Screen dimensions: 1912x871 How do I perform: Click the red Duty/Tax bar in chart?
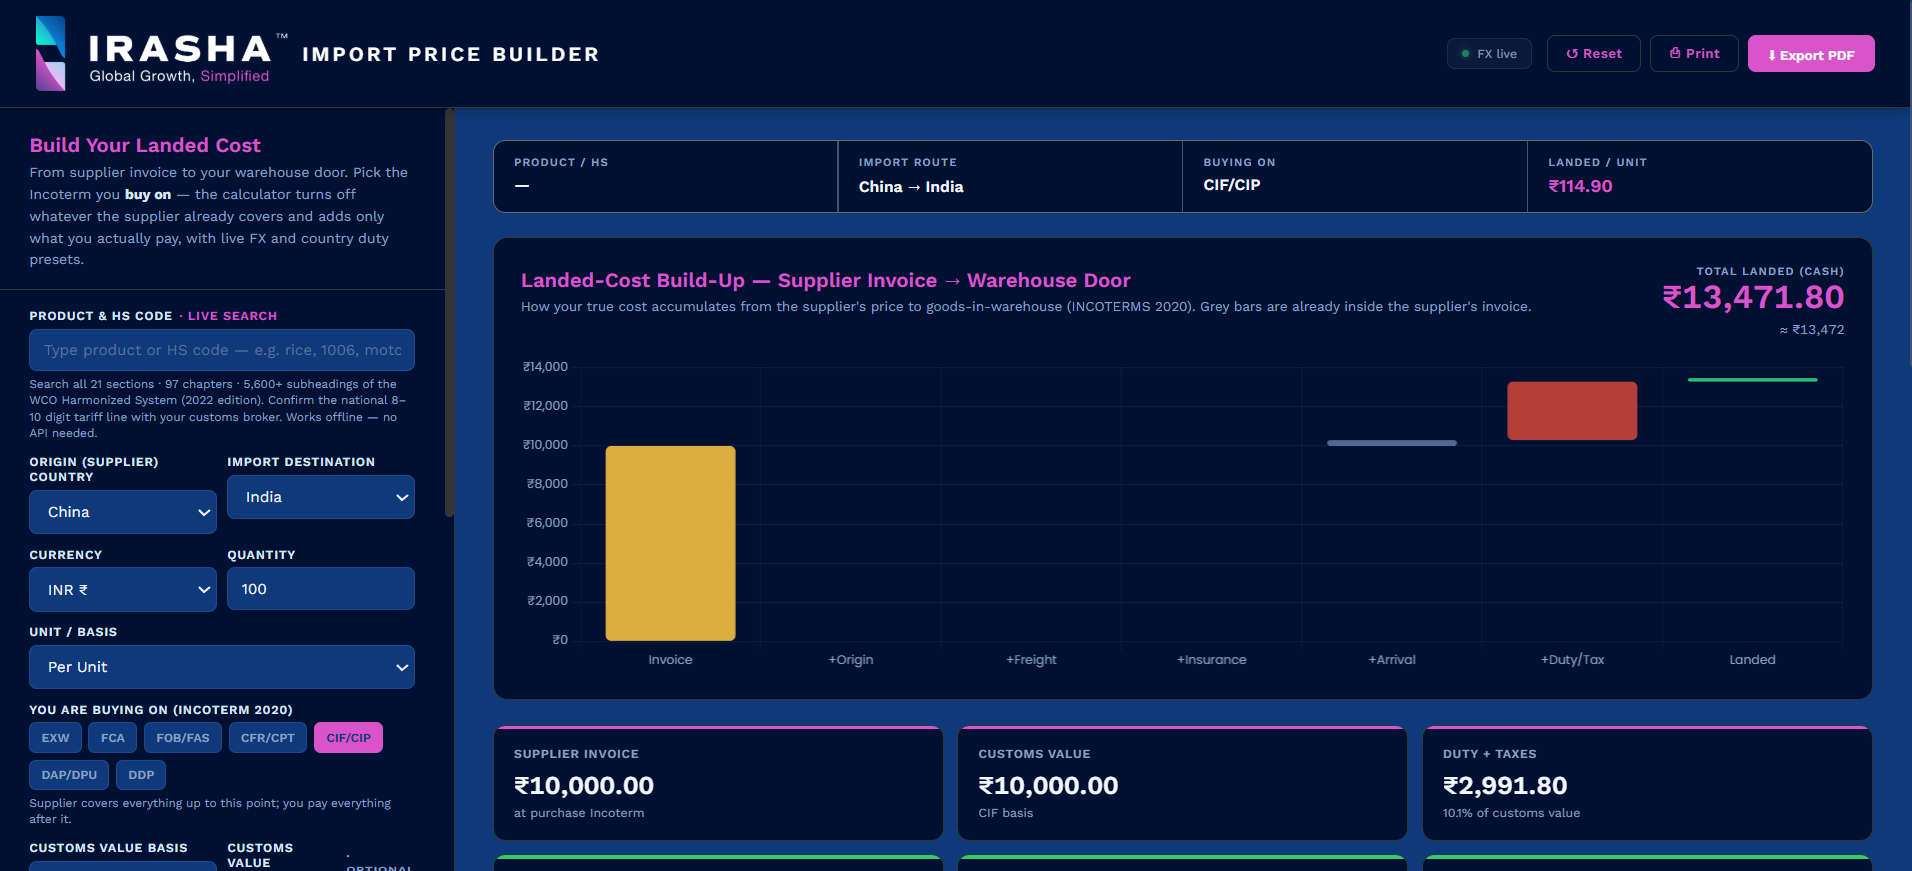[1572, 411]
